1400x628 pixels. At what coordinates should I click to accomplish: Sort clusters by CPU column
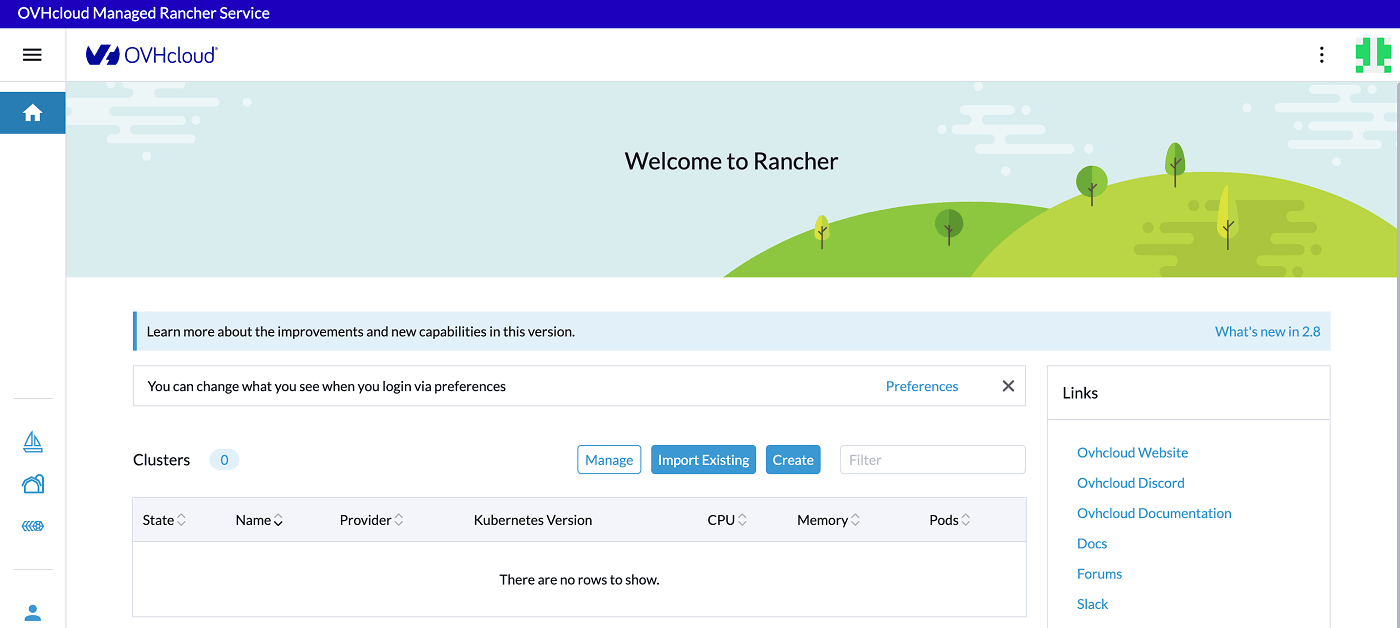727,520
